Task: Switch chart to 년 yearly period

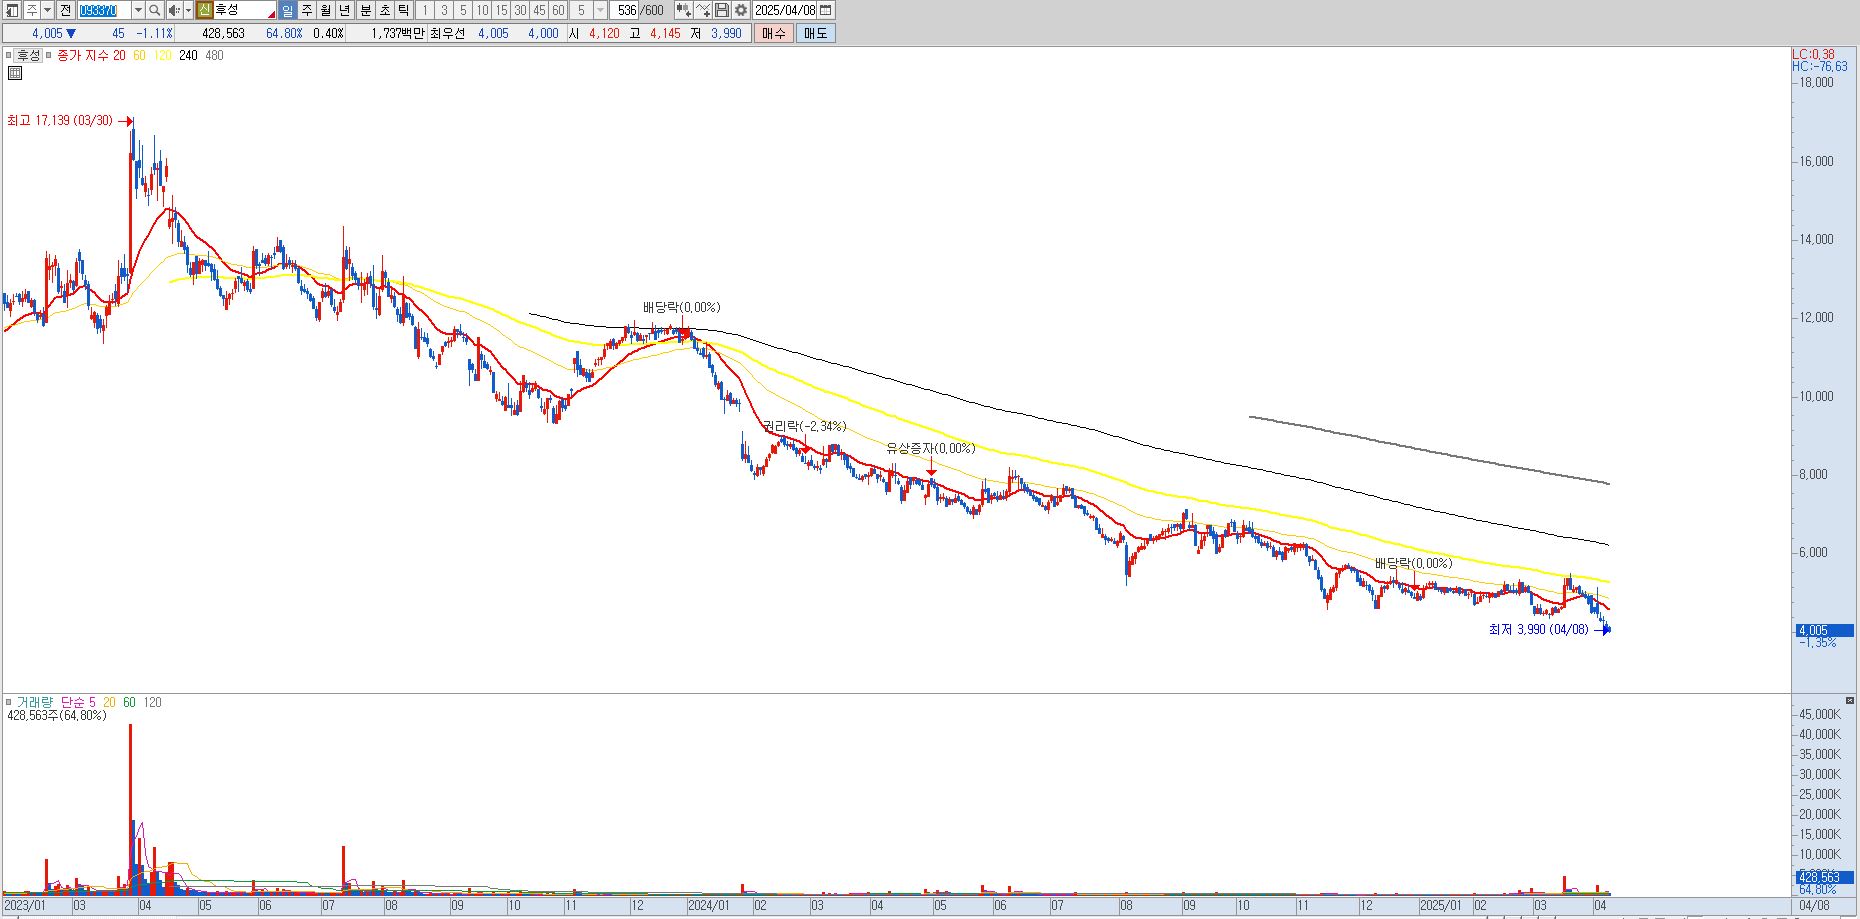Action: (345, 10)
